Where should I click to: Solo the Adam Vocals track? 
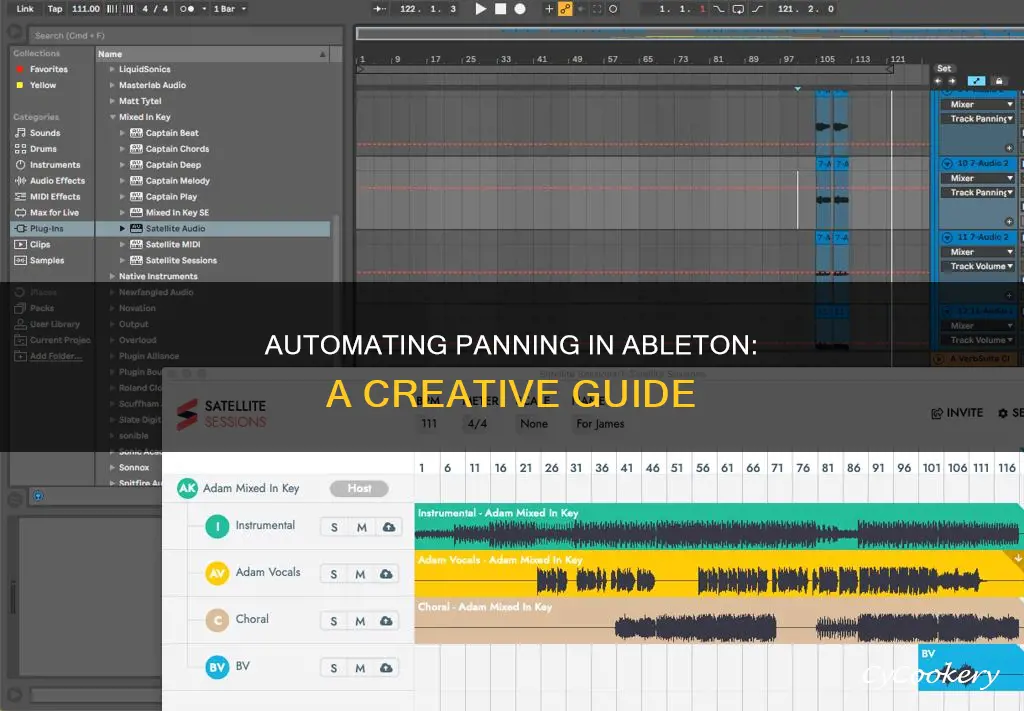[x=334, y=574]
